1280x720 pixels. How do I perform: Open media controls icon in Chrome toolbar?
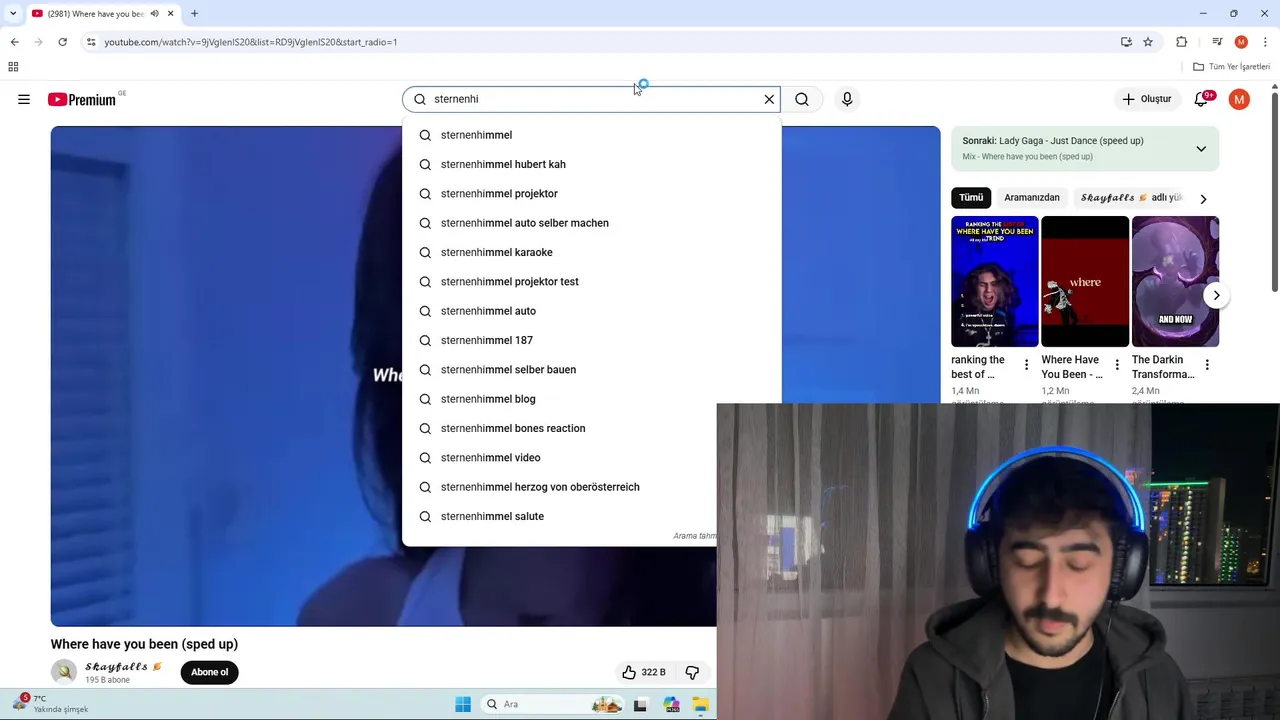1217,42
